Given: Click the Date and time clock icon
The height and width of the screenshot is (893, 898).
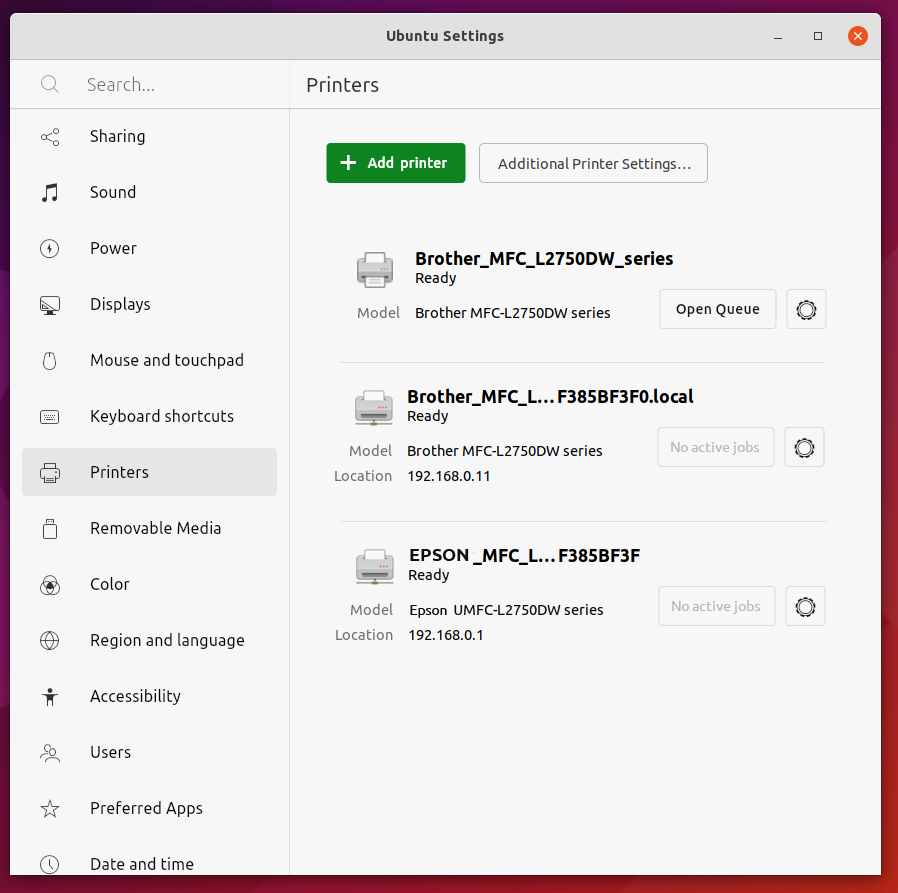Looking at the screenshot, I should [49, 864].
